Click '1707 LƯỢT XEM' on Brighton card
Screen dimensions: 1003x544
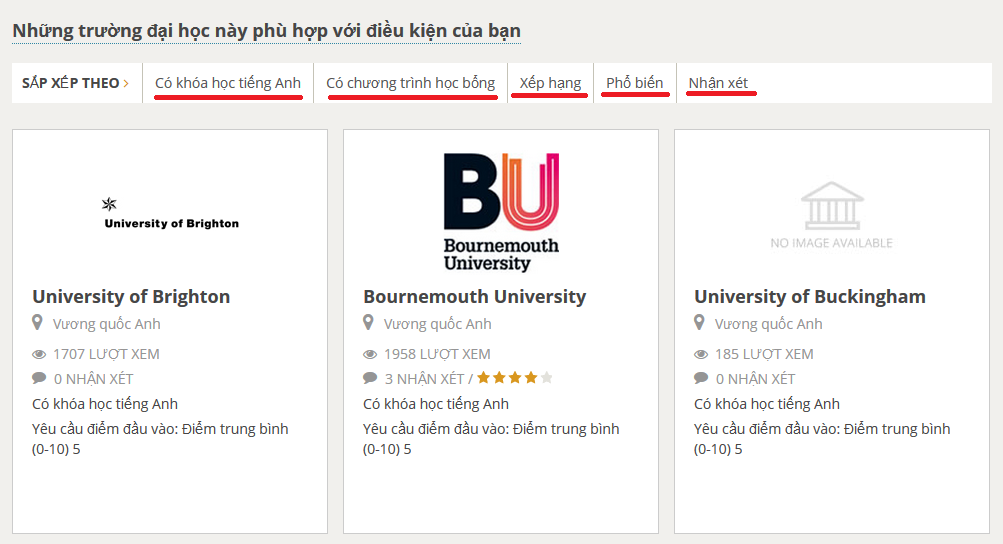point(106,354)
